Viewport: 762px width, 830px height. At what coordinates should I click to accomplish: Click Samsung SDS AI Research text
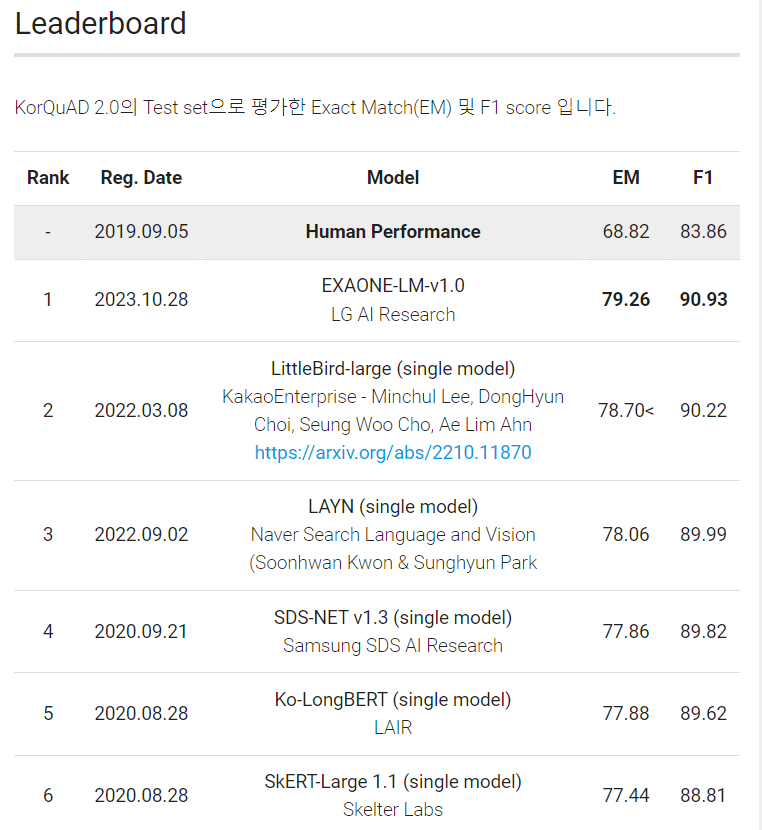point(393,646)
